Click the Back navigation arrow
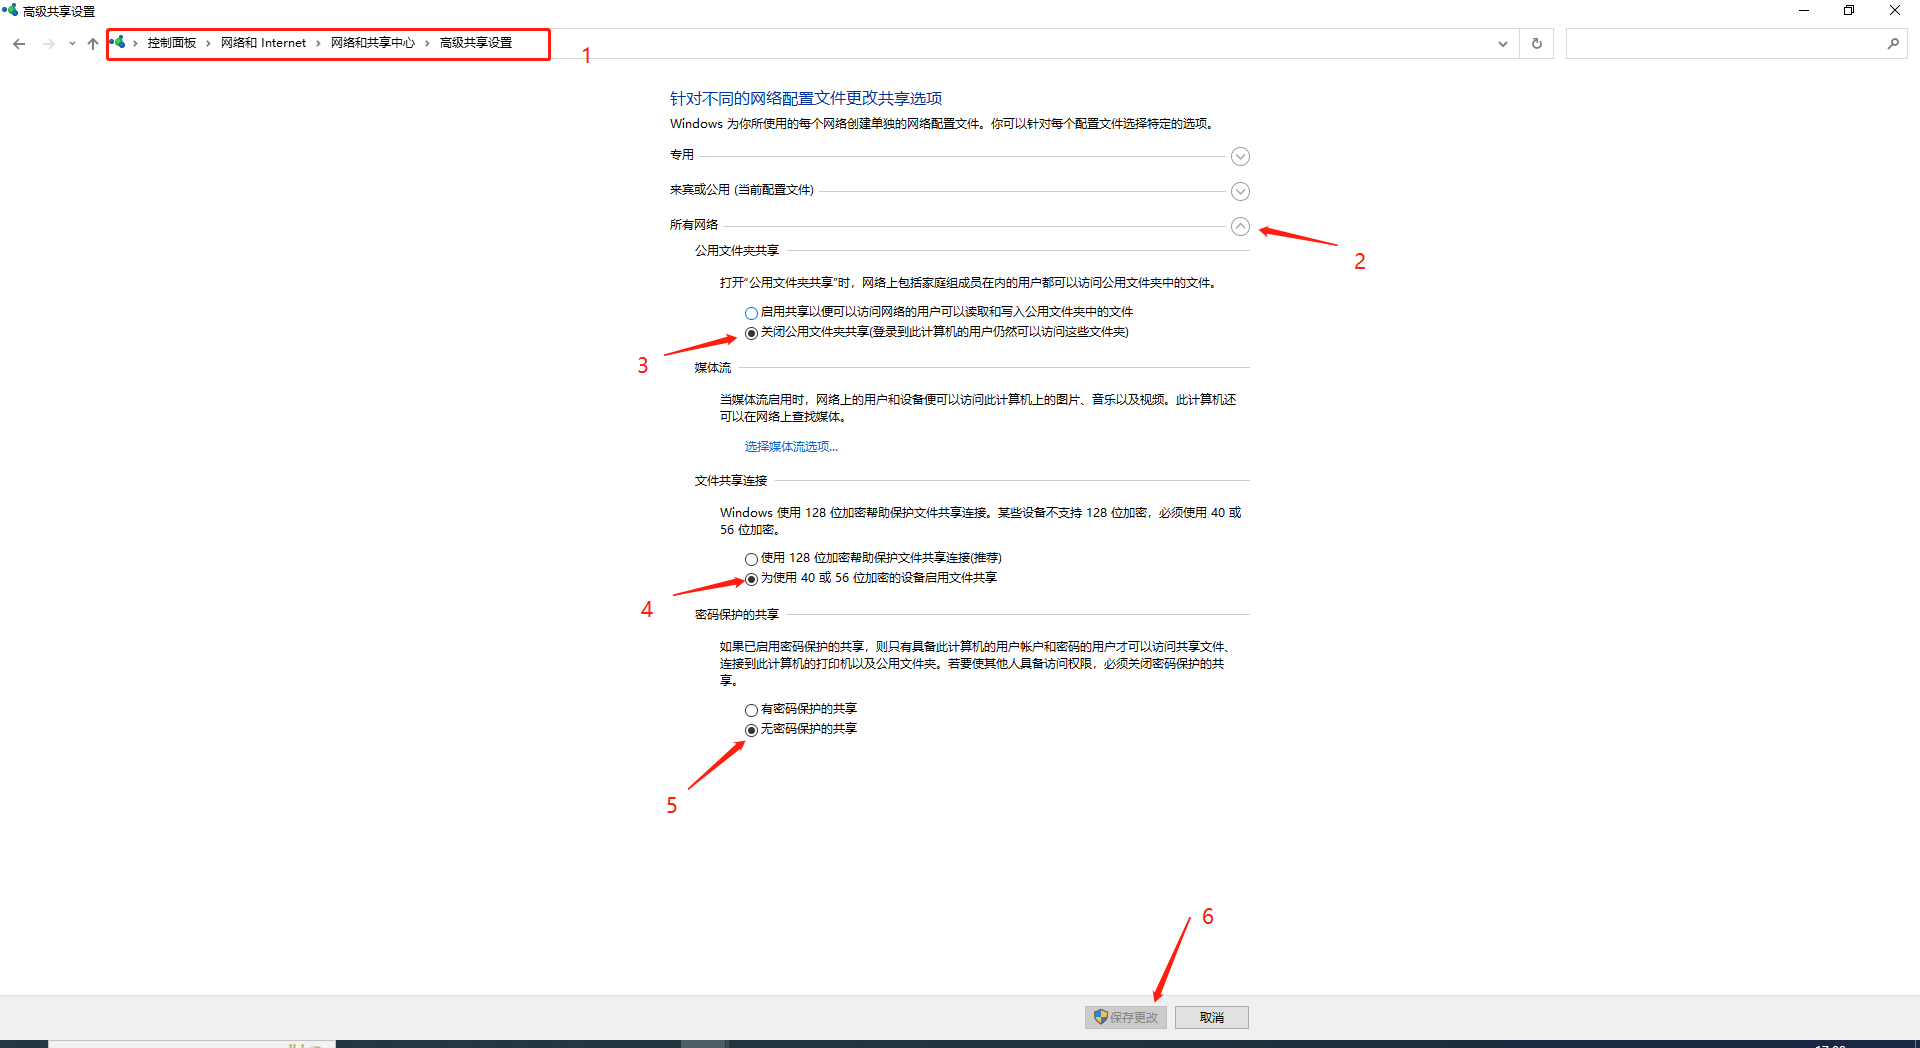 tap(19, 43)
